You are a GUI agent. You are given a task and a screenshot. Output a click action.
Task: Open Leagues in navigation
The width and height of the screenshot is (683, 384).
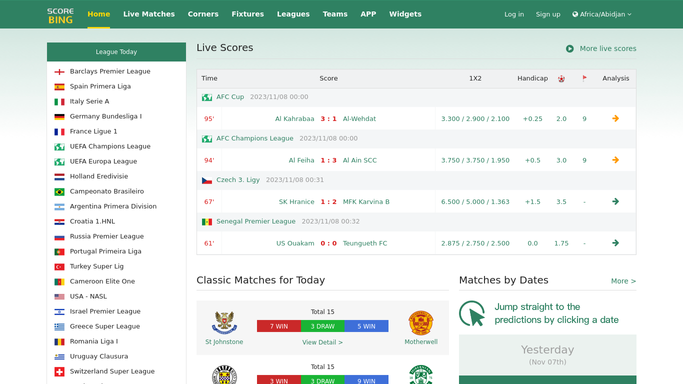(293, 14)
